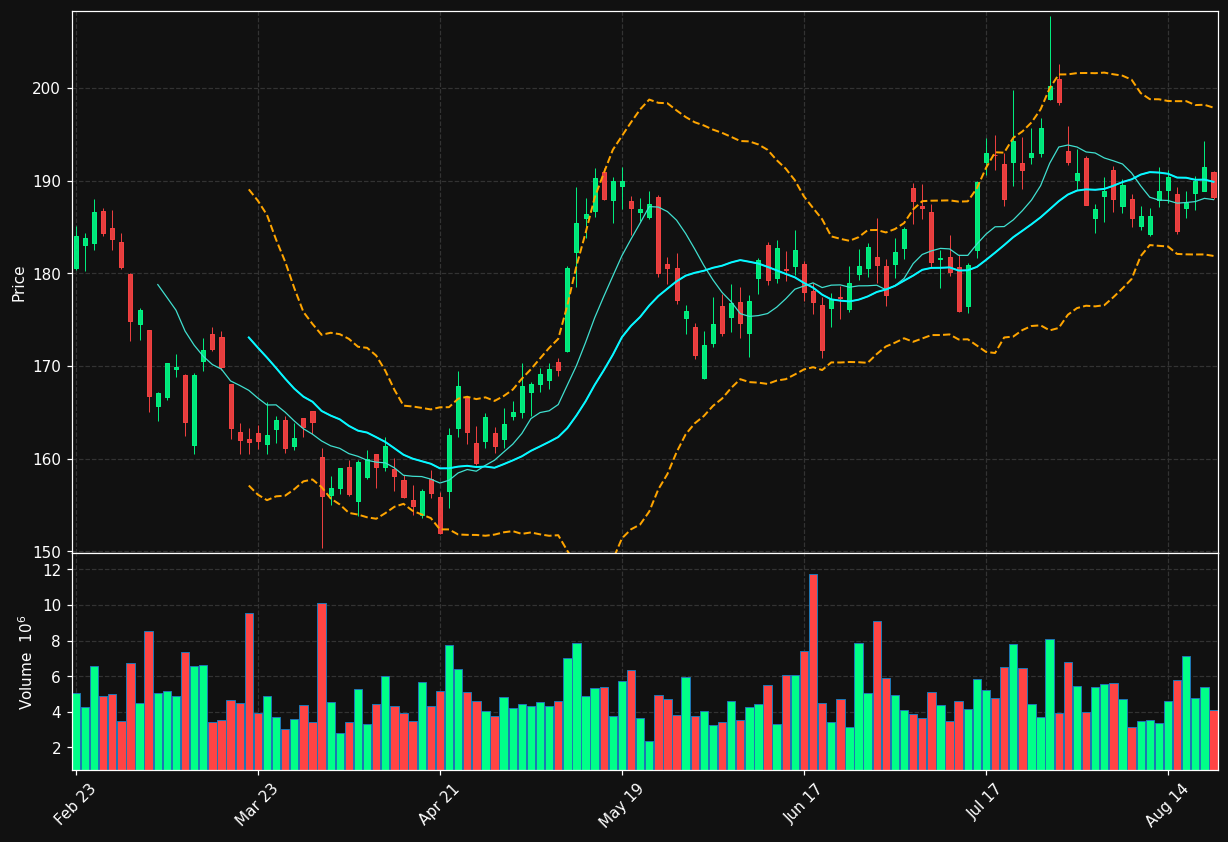Screen dimensions: 1228x842
Task: Select the 2 volume tick label
Action: click(x=56, y=748)
